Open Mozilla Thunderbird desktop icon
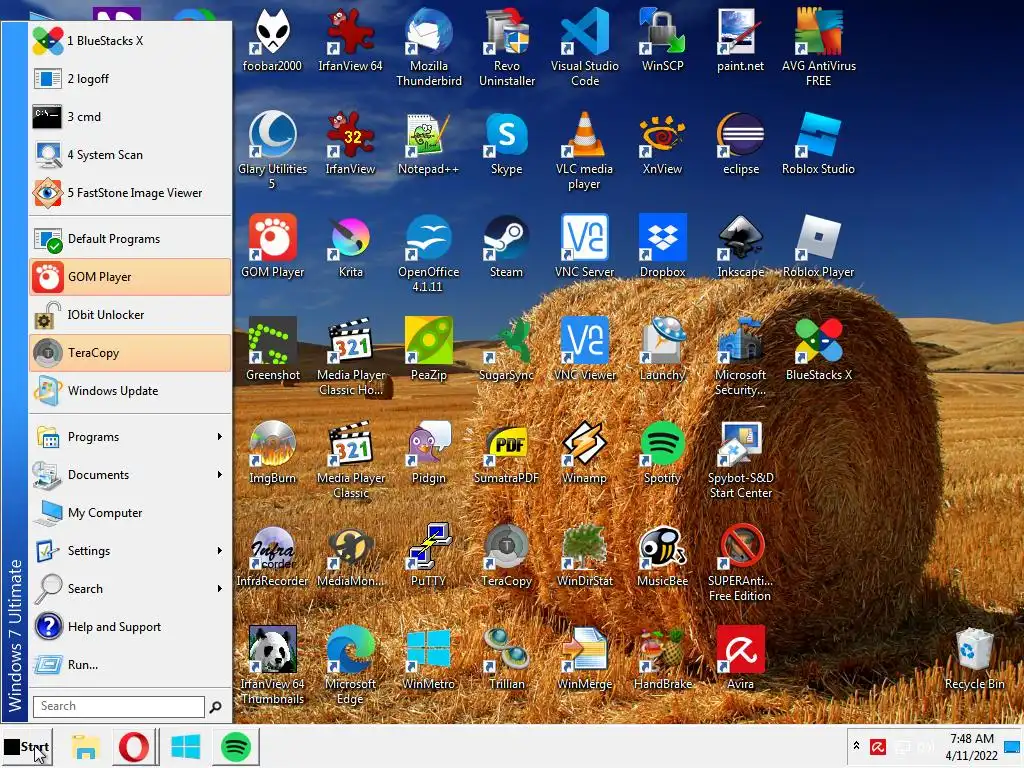 428,47
